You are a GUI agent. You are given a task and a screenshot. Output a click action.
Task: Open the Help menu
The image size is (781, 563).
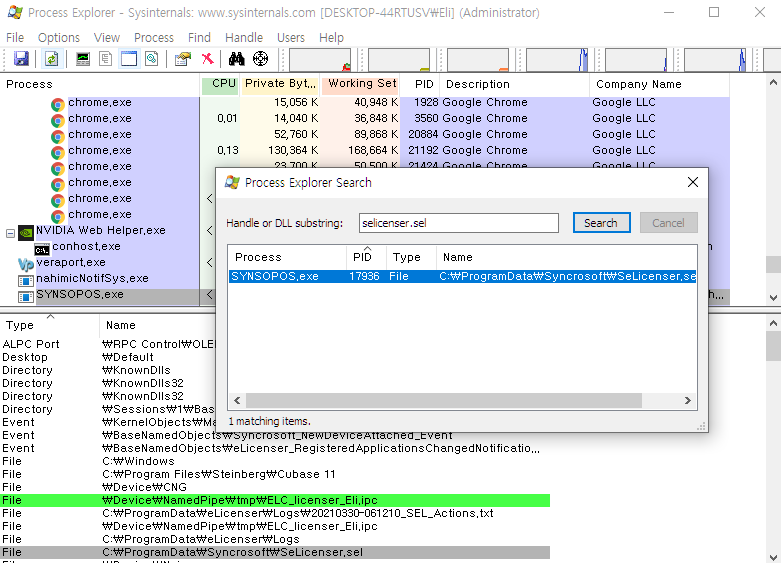coord(331,37)
